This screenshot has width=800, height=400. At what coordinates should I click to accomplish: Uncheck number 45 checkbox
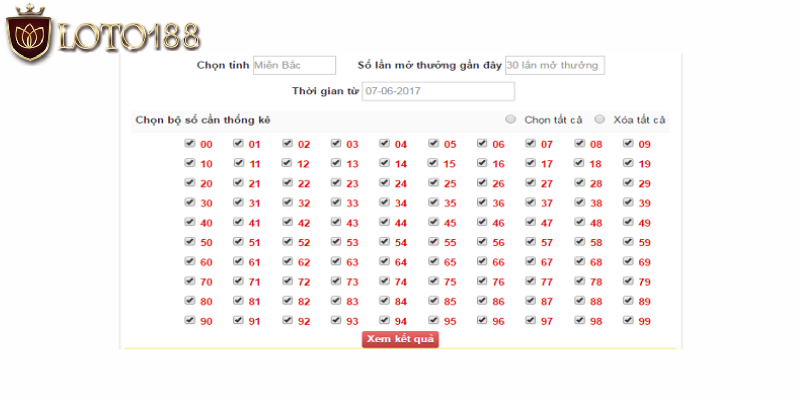(x=433, y=222)
